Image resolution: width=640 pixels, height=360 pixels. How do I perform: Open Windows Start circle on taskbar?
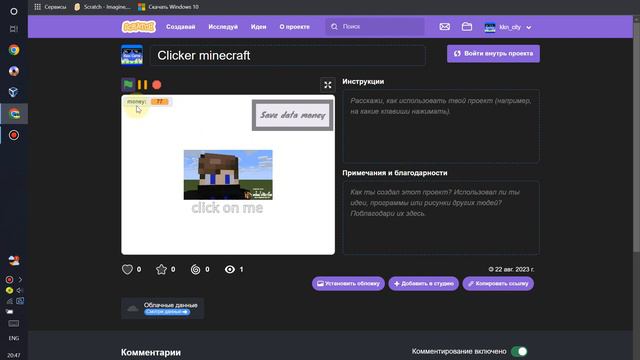[x=14, y=11]
